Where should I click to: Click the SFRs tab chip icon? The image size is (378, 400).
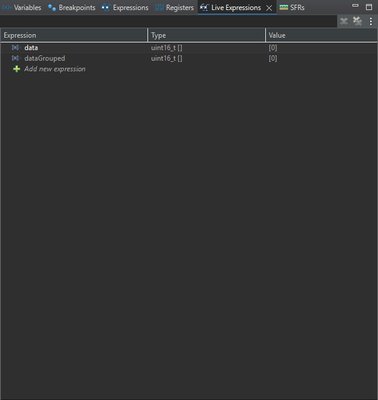[284, 7]
